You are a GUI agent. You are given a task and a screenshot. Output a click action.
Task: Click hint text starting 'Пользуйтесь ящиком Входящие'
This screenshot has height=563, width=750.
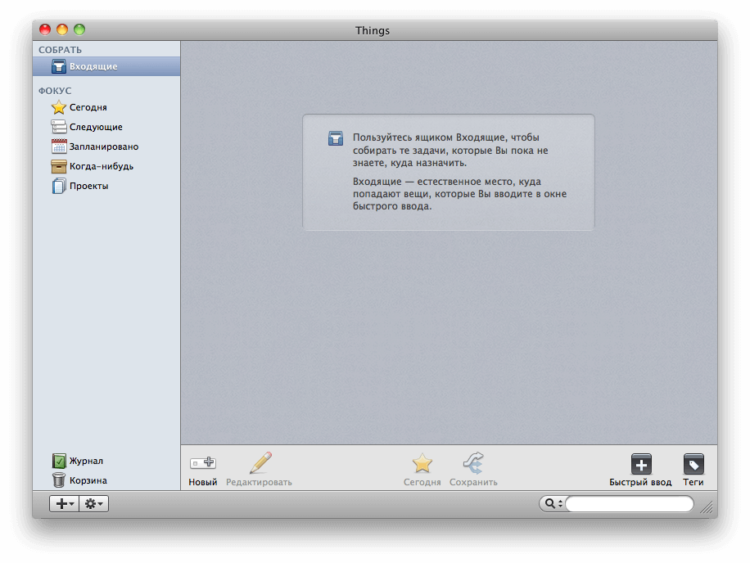(450, 150)
